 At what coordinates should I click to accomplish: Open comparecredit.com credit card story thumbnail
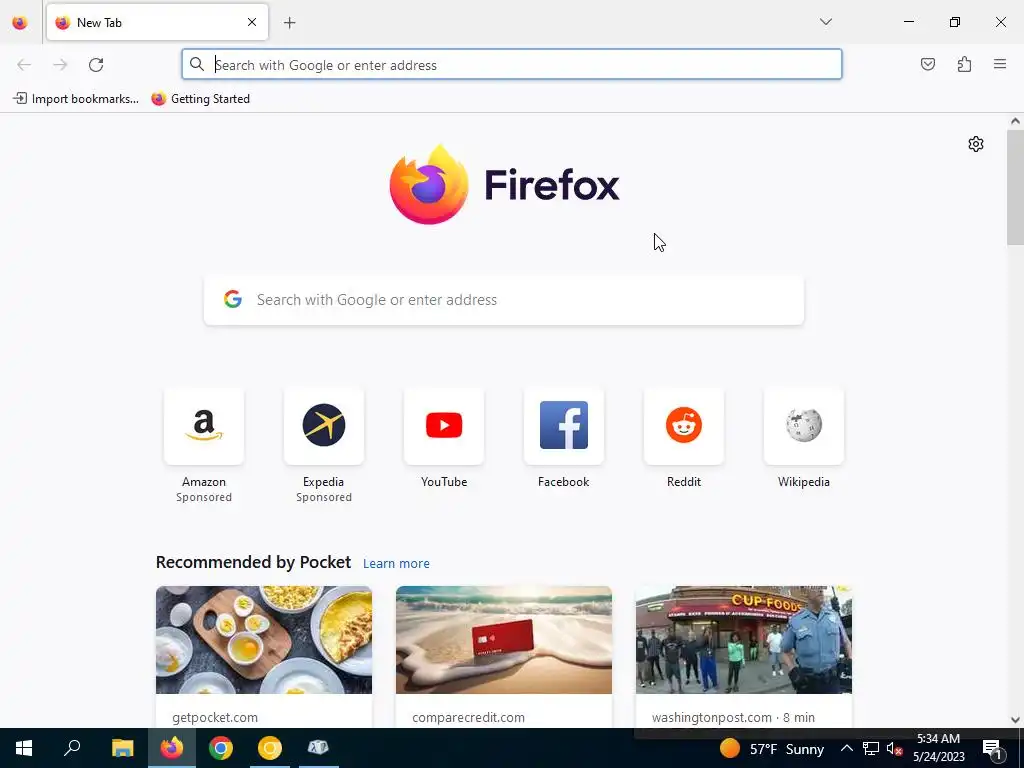coord(504,640)
